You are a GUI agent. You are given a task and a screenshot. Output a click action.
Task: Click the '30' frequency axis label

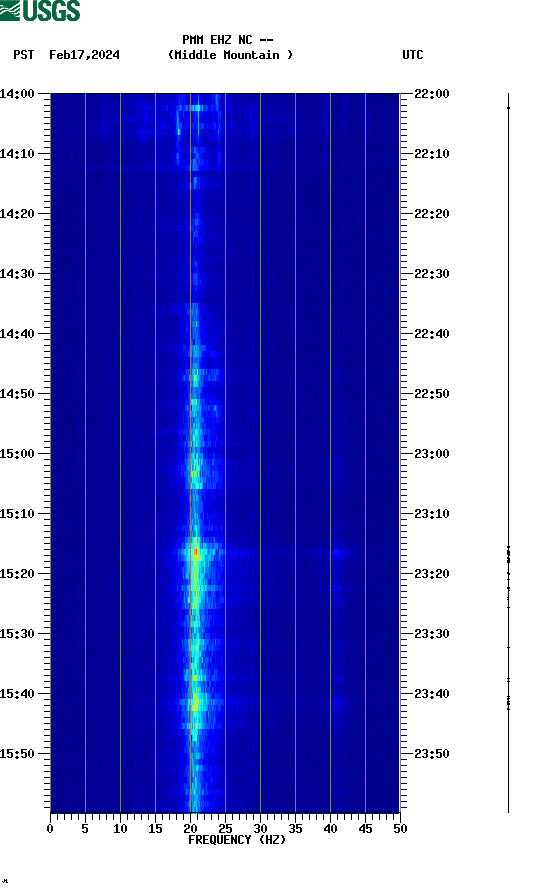pos(260,829)
